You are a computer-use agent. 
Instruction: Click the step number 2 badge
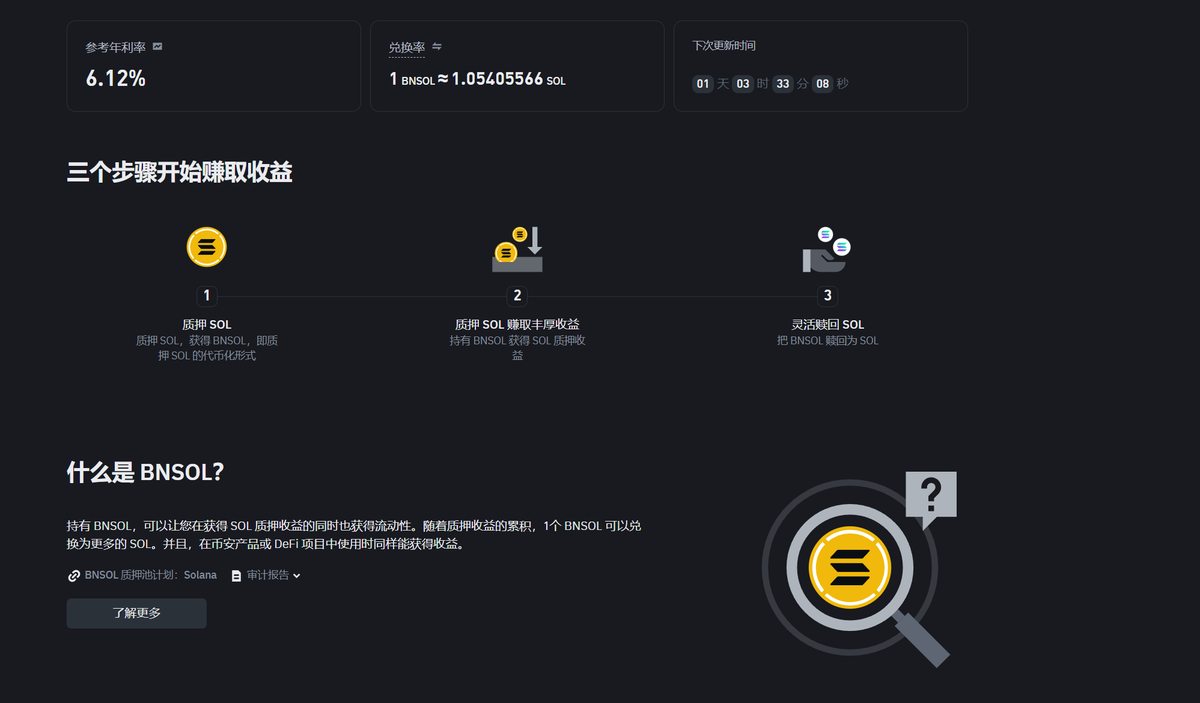click(517, 296)
